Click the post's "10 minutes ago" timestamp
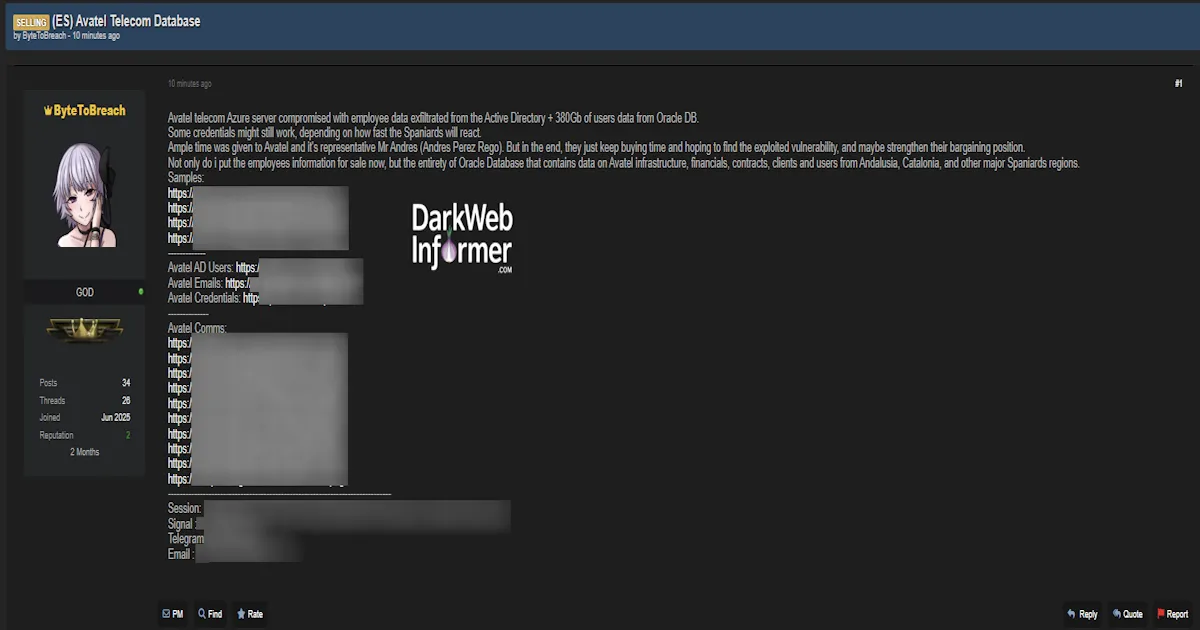The height and width of the screenshot is (630, 1200). (189, 84)
